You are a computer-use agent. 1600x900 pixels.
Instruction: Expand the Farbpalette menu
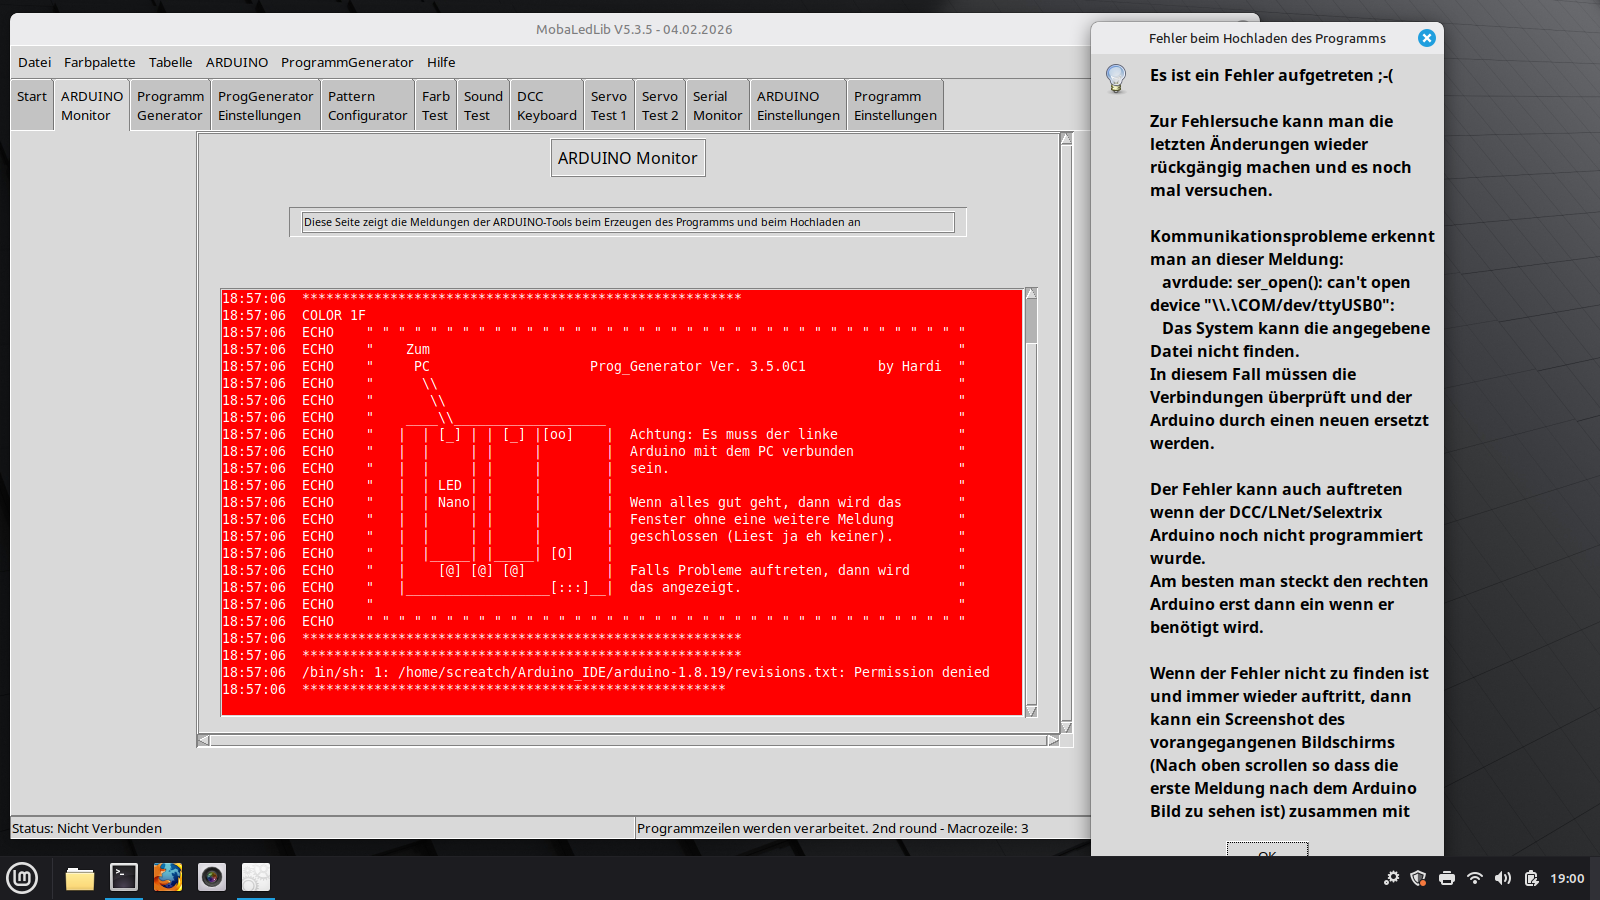pos(99,62)
